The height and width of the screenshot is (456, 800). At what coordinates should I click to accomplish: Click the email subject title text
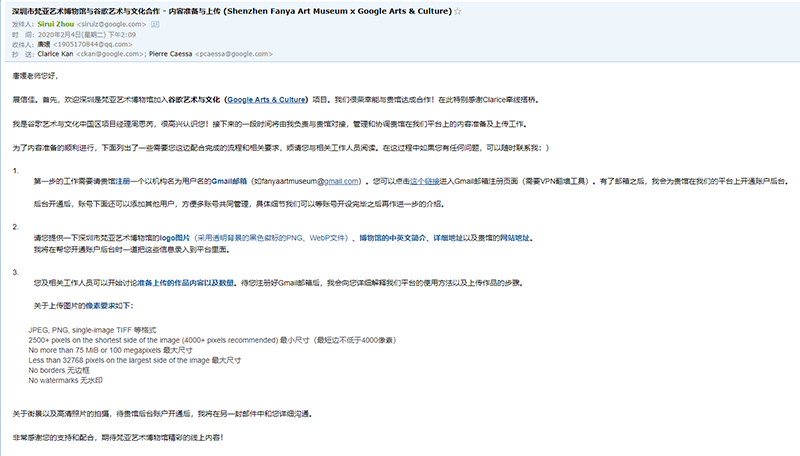[x=232, y=11]
